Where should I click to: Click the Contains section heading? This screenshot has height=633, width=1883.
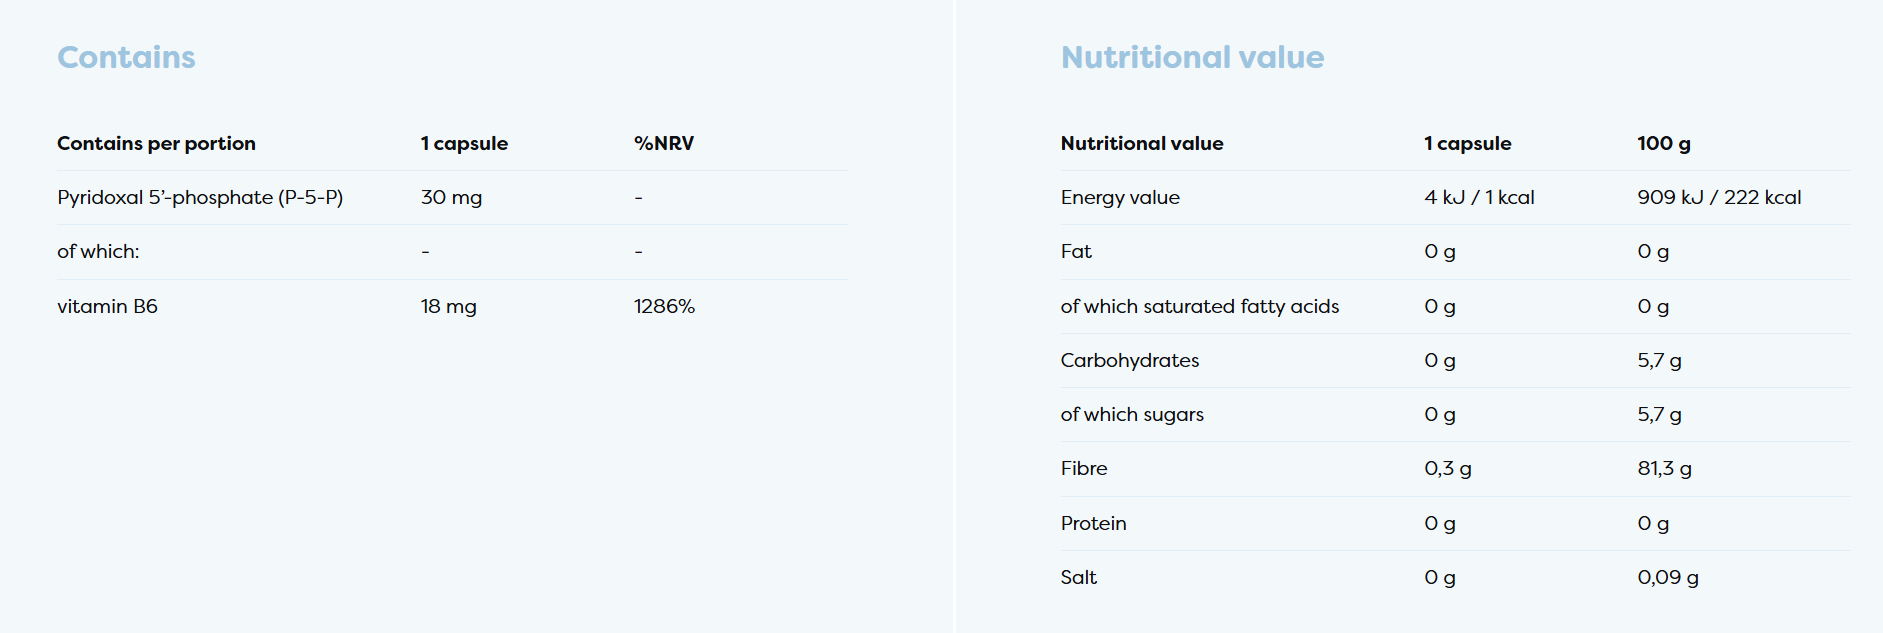pyautogui.click(x=126, y=58)
